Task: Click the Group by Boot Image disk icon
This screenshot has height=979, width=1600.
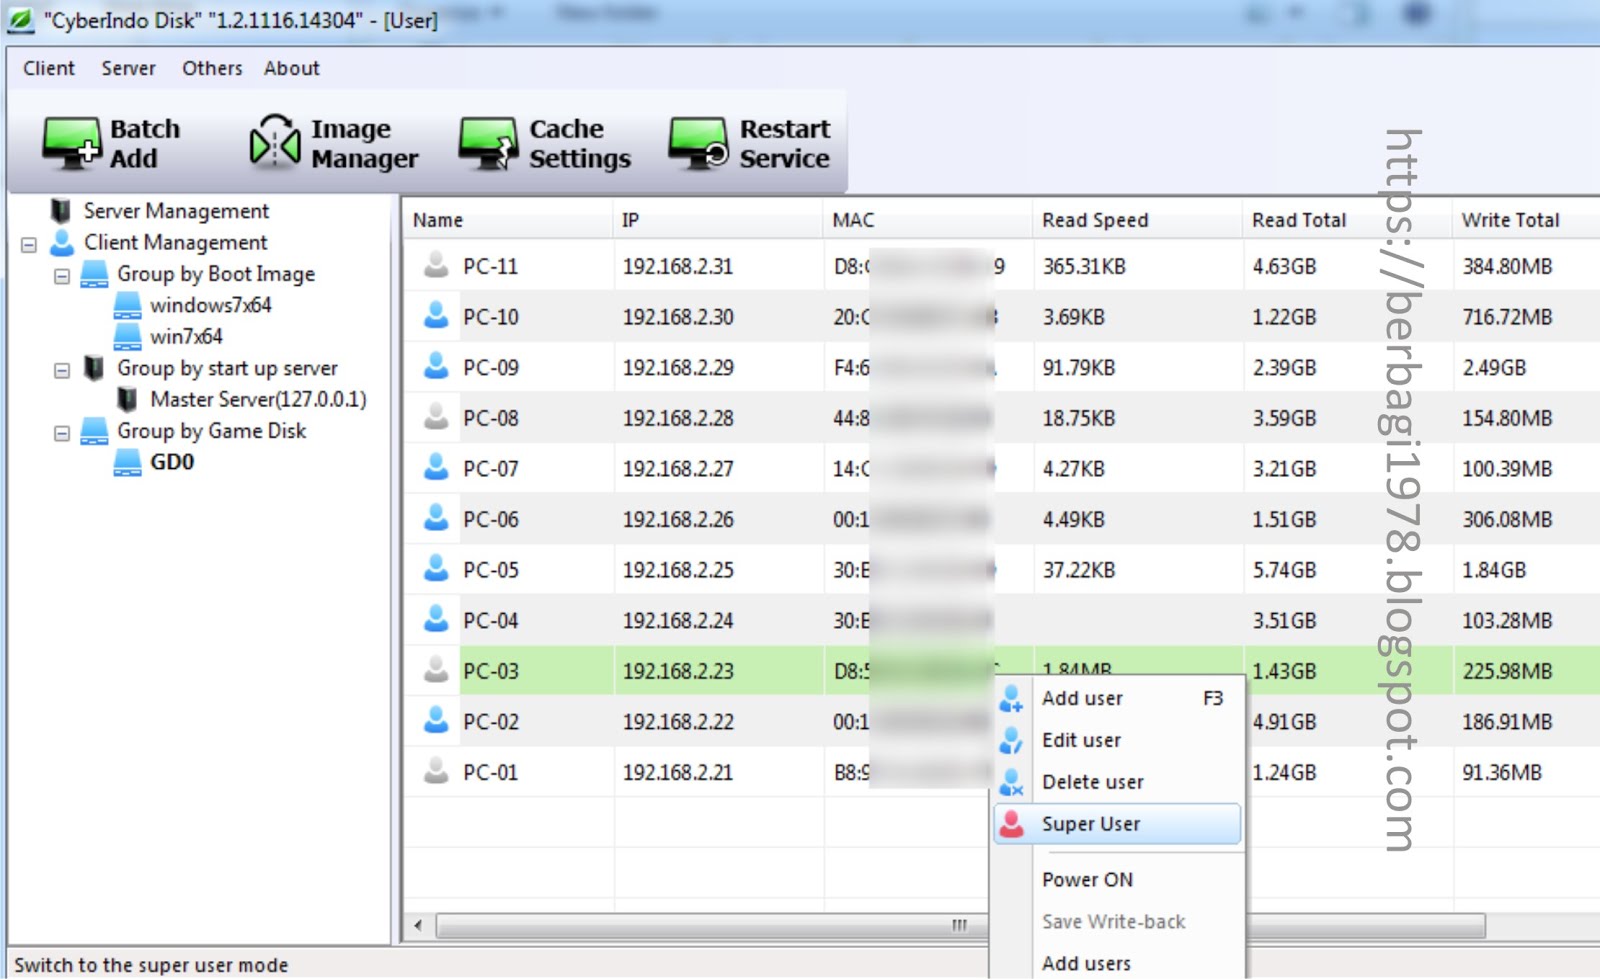Action: point(94,273)
